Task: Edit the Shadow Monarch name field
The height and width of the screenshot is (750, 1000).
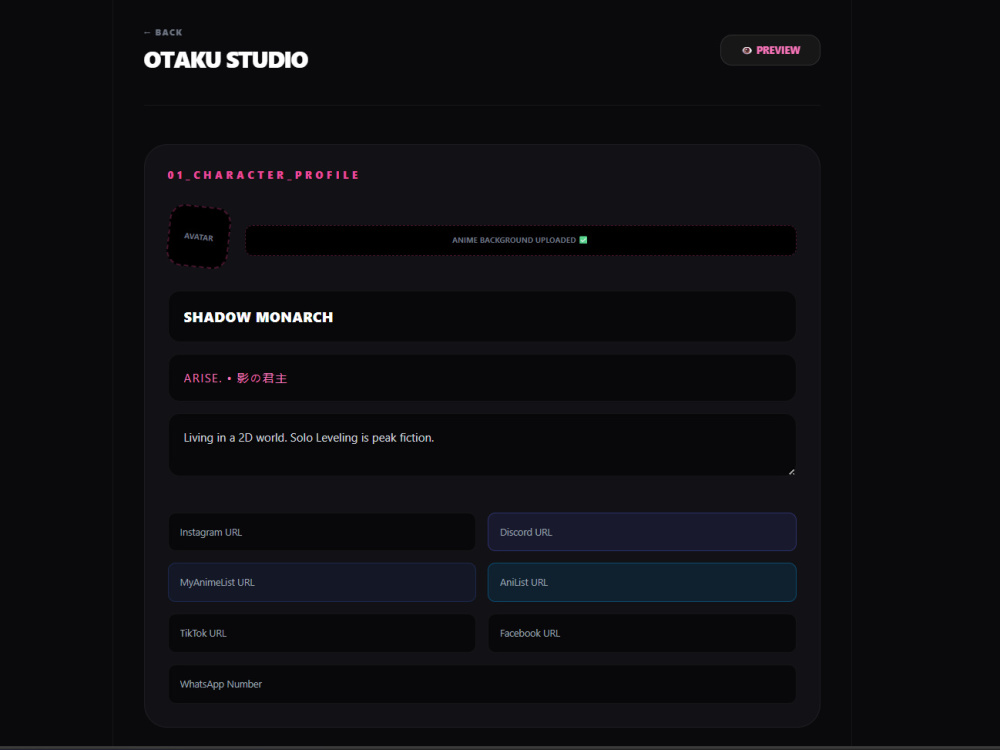Action: pos(482,317)
